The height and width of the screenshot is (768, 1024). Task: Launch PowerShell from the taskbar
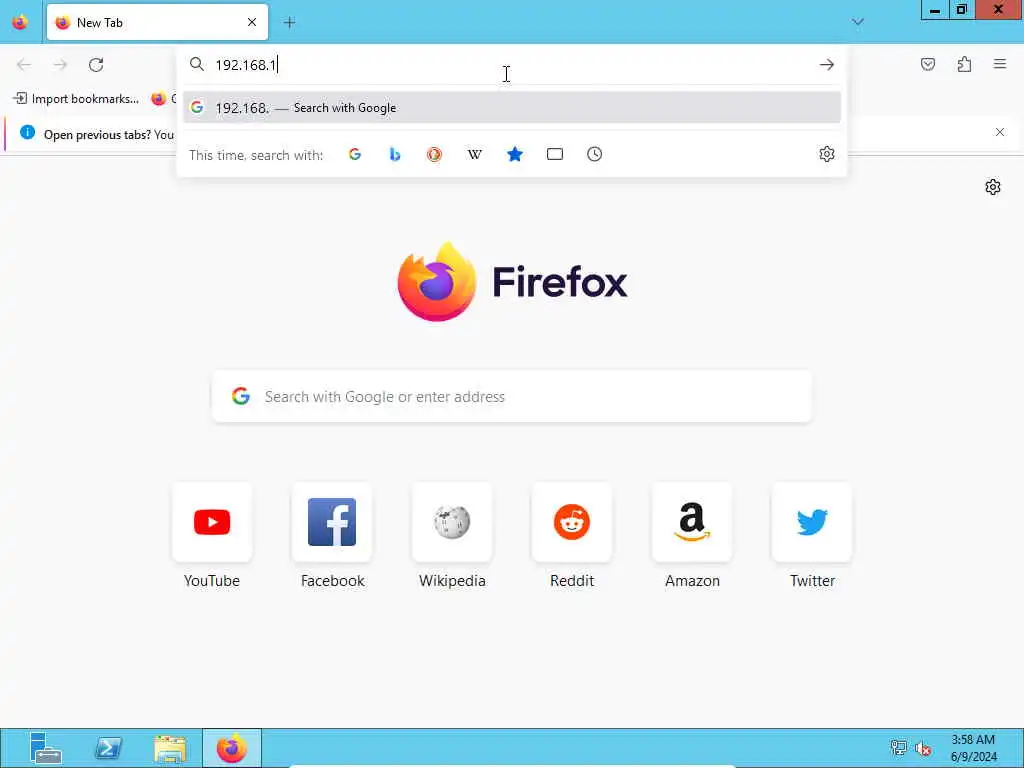(108, 748)
